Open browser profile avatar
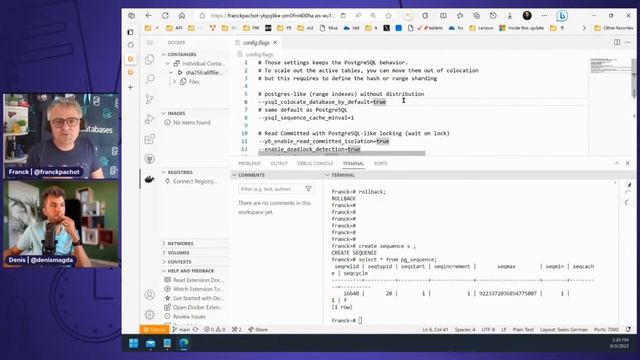The height and width of the screenshot is (360, 640). click(x=527, y=16)
